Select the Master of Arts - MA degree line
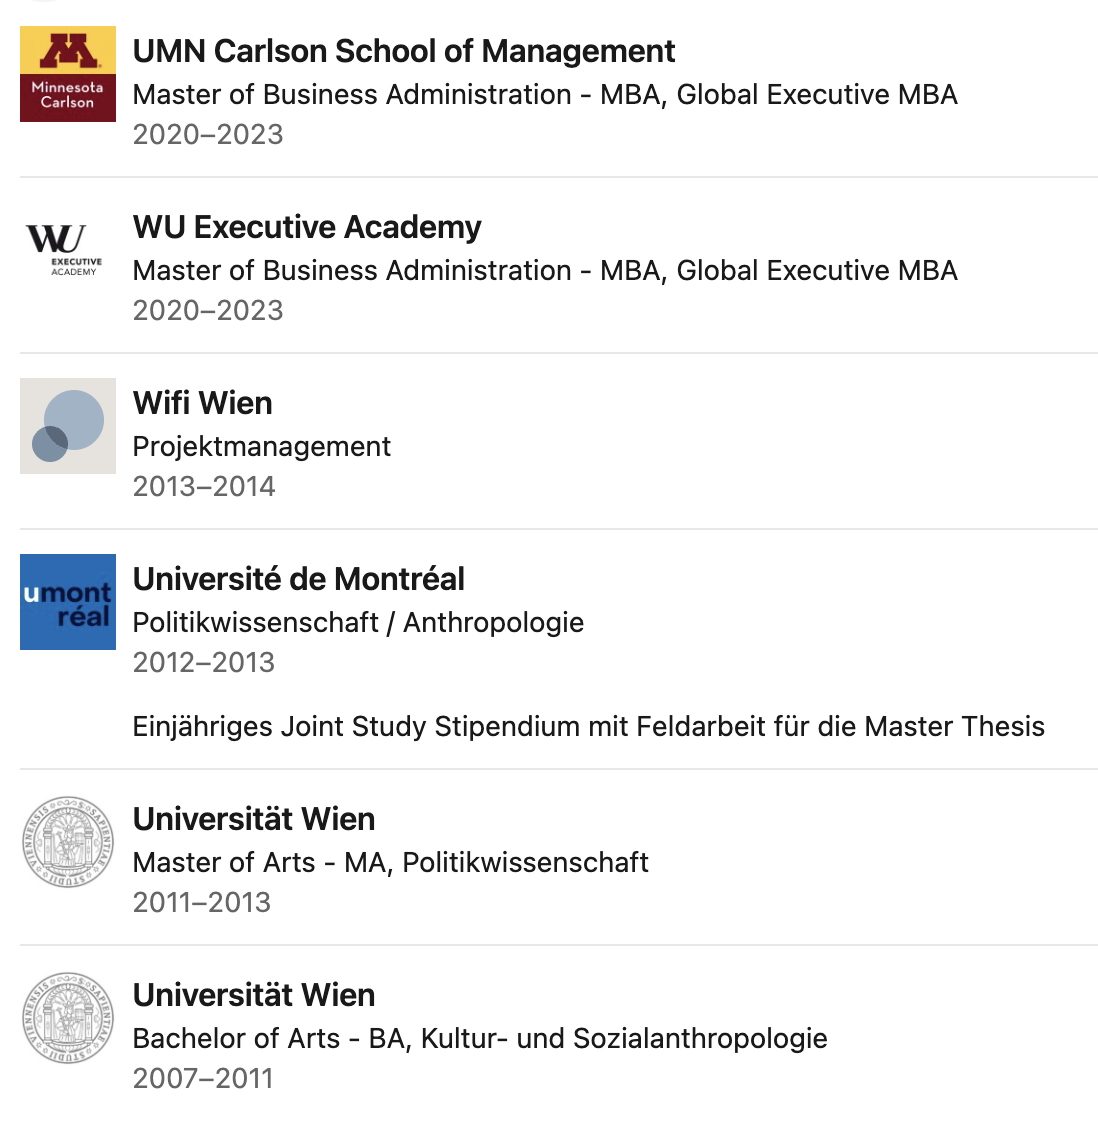This screenshot has width=1098, height=1124. coord(390,862)
